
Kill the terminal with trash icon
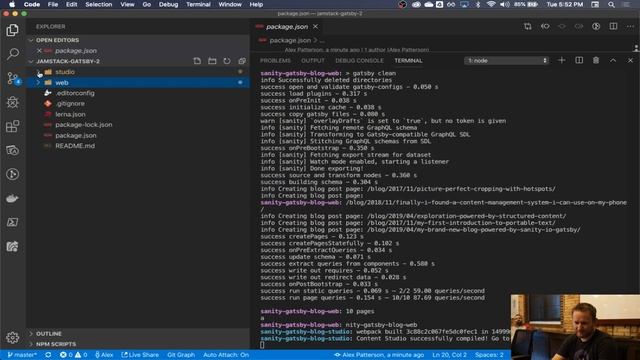pyautogui.click(x=596, y=60)
